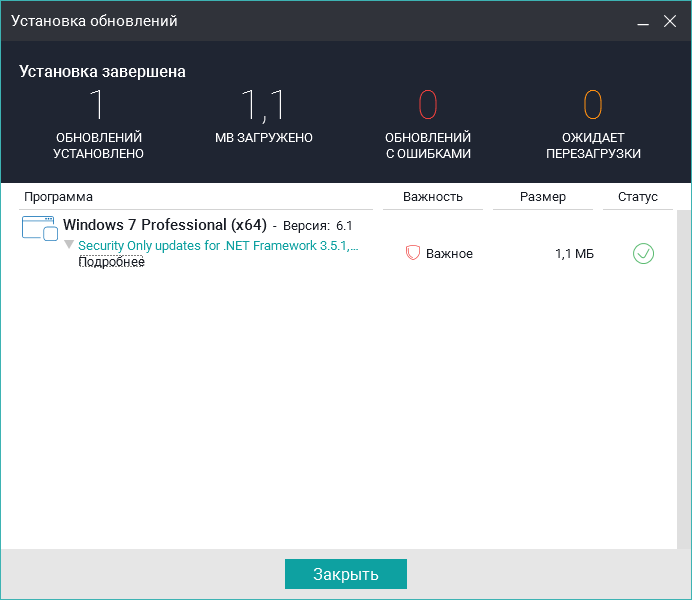Click the red shield importance icon
This screenshot has height=600, width=692.
[412, 254]
